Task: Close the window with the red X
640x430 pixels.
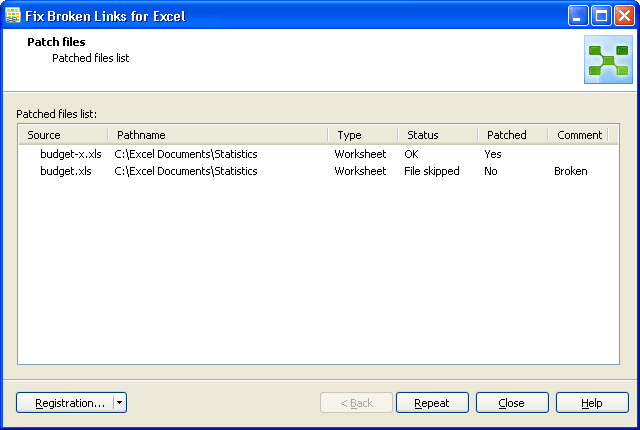Action: 624,16
